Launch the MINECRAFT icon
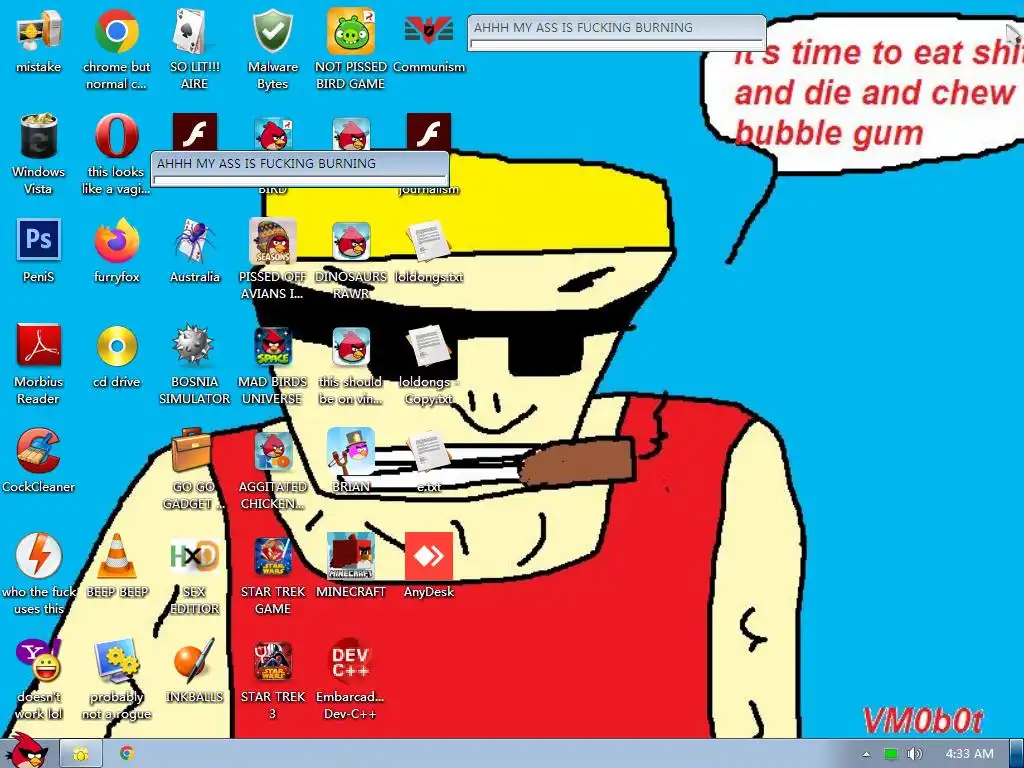Viewport: 1024px width, 768px height. [351, 555]
